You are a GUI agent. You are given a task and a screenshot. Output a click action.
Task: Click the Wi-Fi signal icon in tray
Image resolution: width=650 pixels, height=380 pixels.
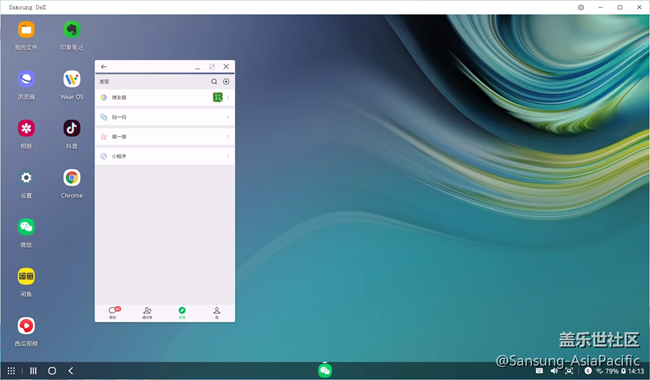click(600, 371)
